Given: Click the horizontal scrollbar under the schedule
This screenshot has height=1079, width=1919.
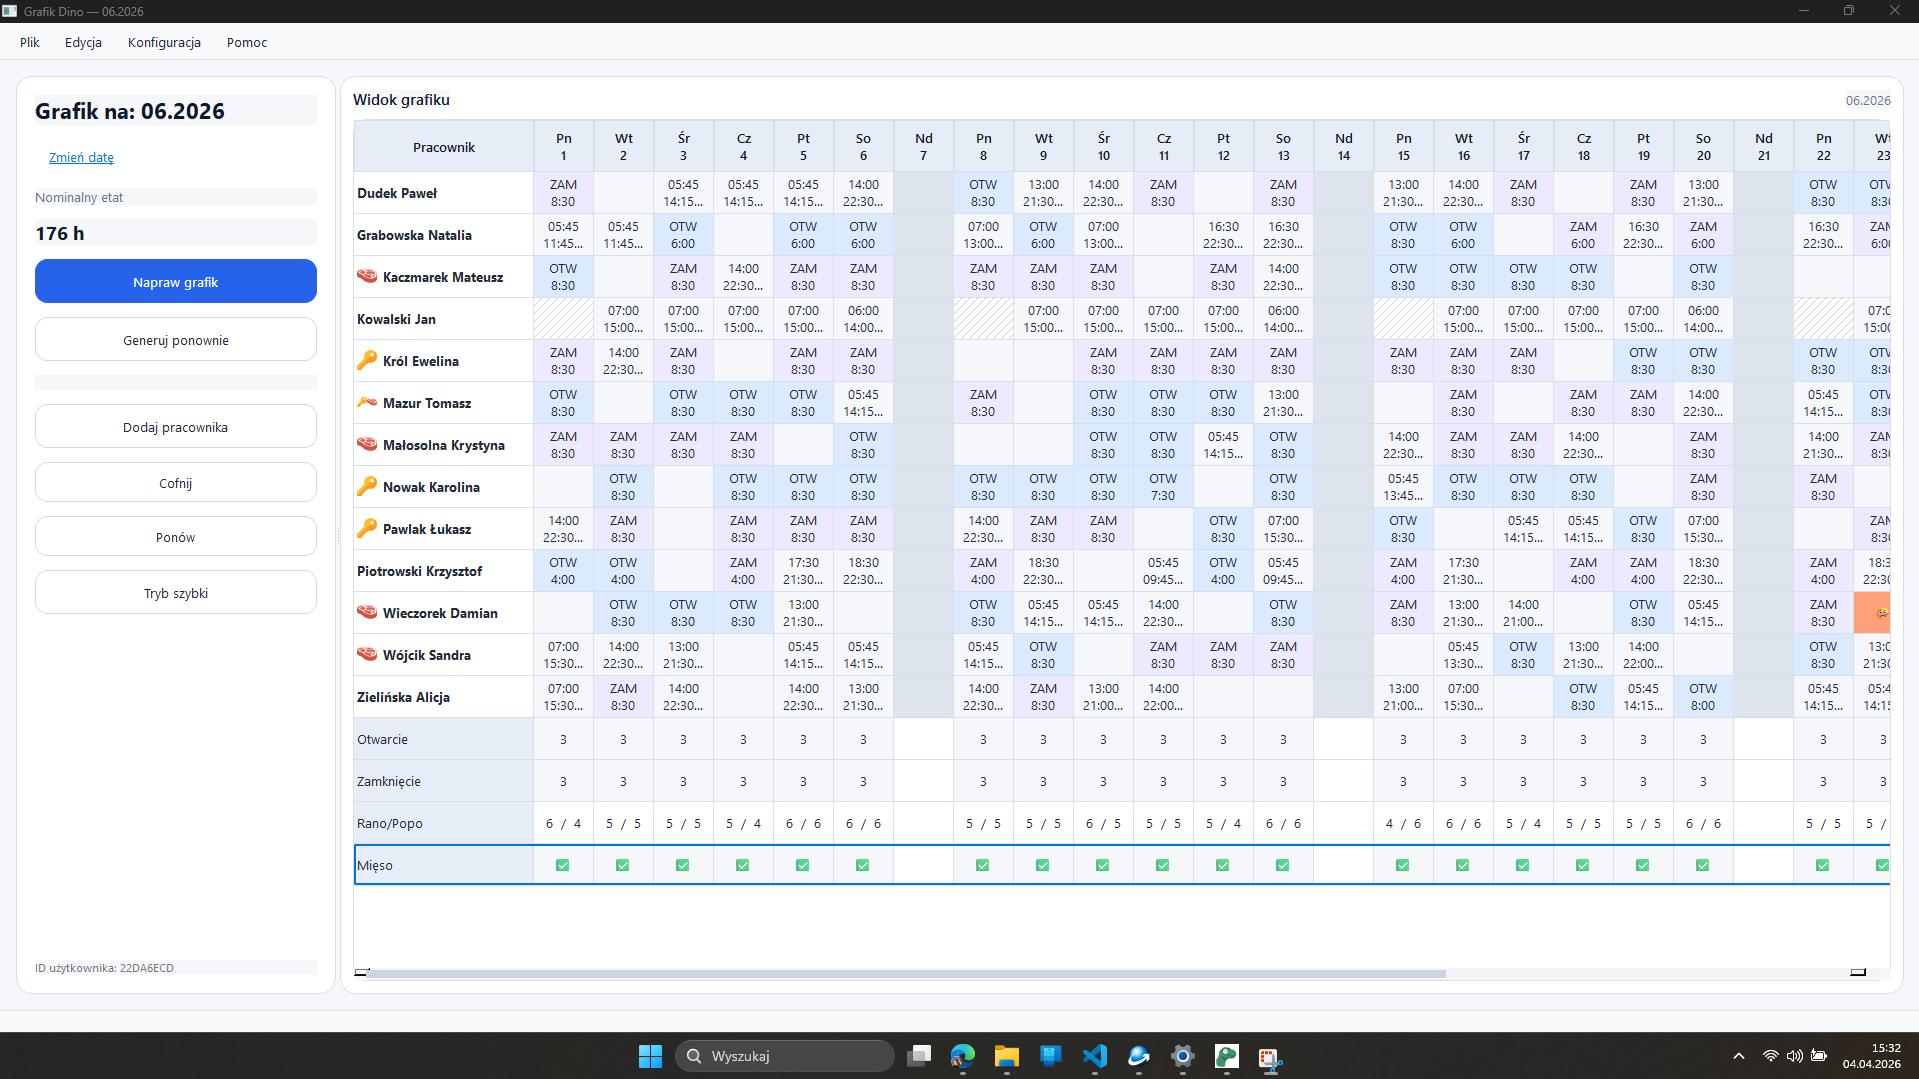Looking at the screenshot, I should tap(905, 973).
